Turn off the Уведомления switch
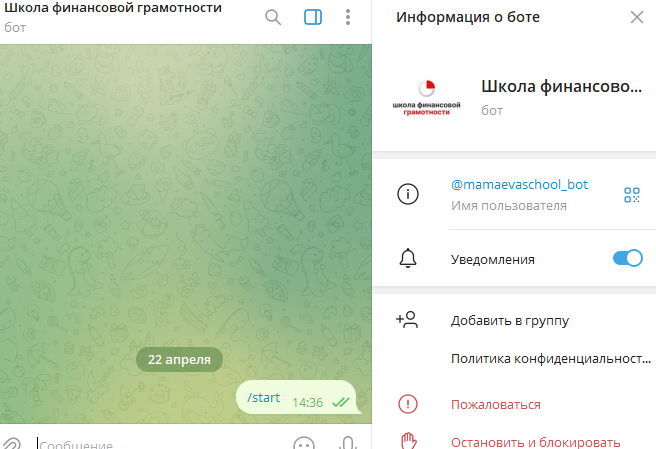This screenshot has height=449, width=656. click(x=628, y=258)
